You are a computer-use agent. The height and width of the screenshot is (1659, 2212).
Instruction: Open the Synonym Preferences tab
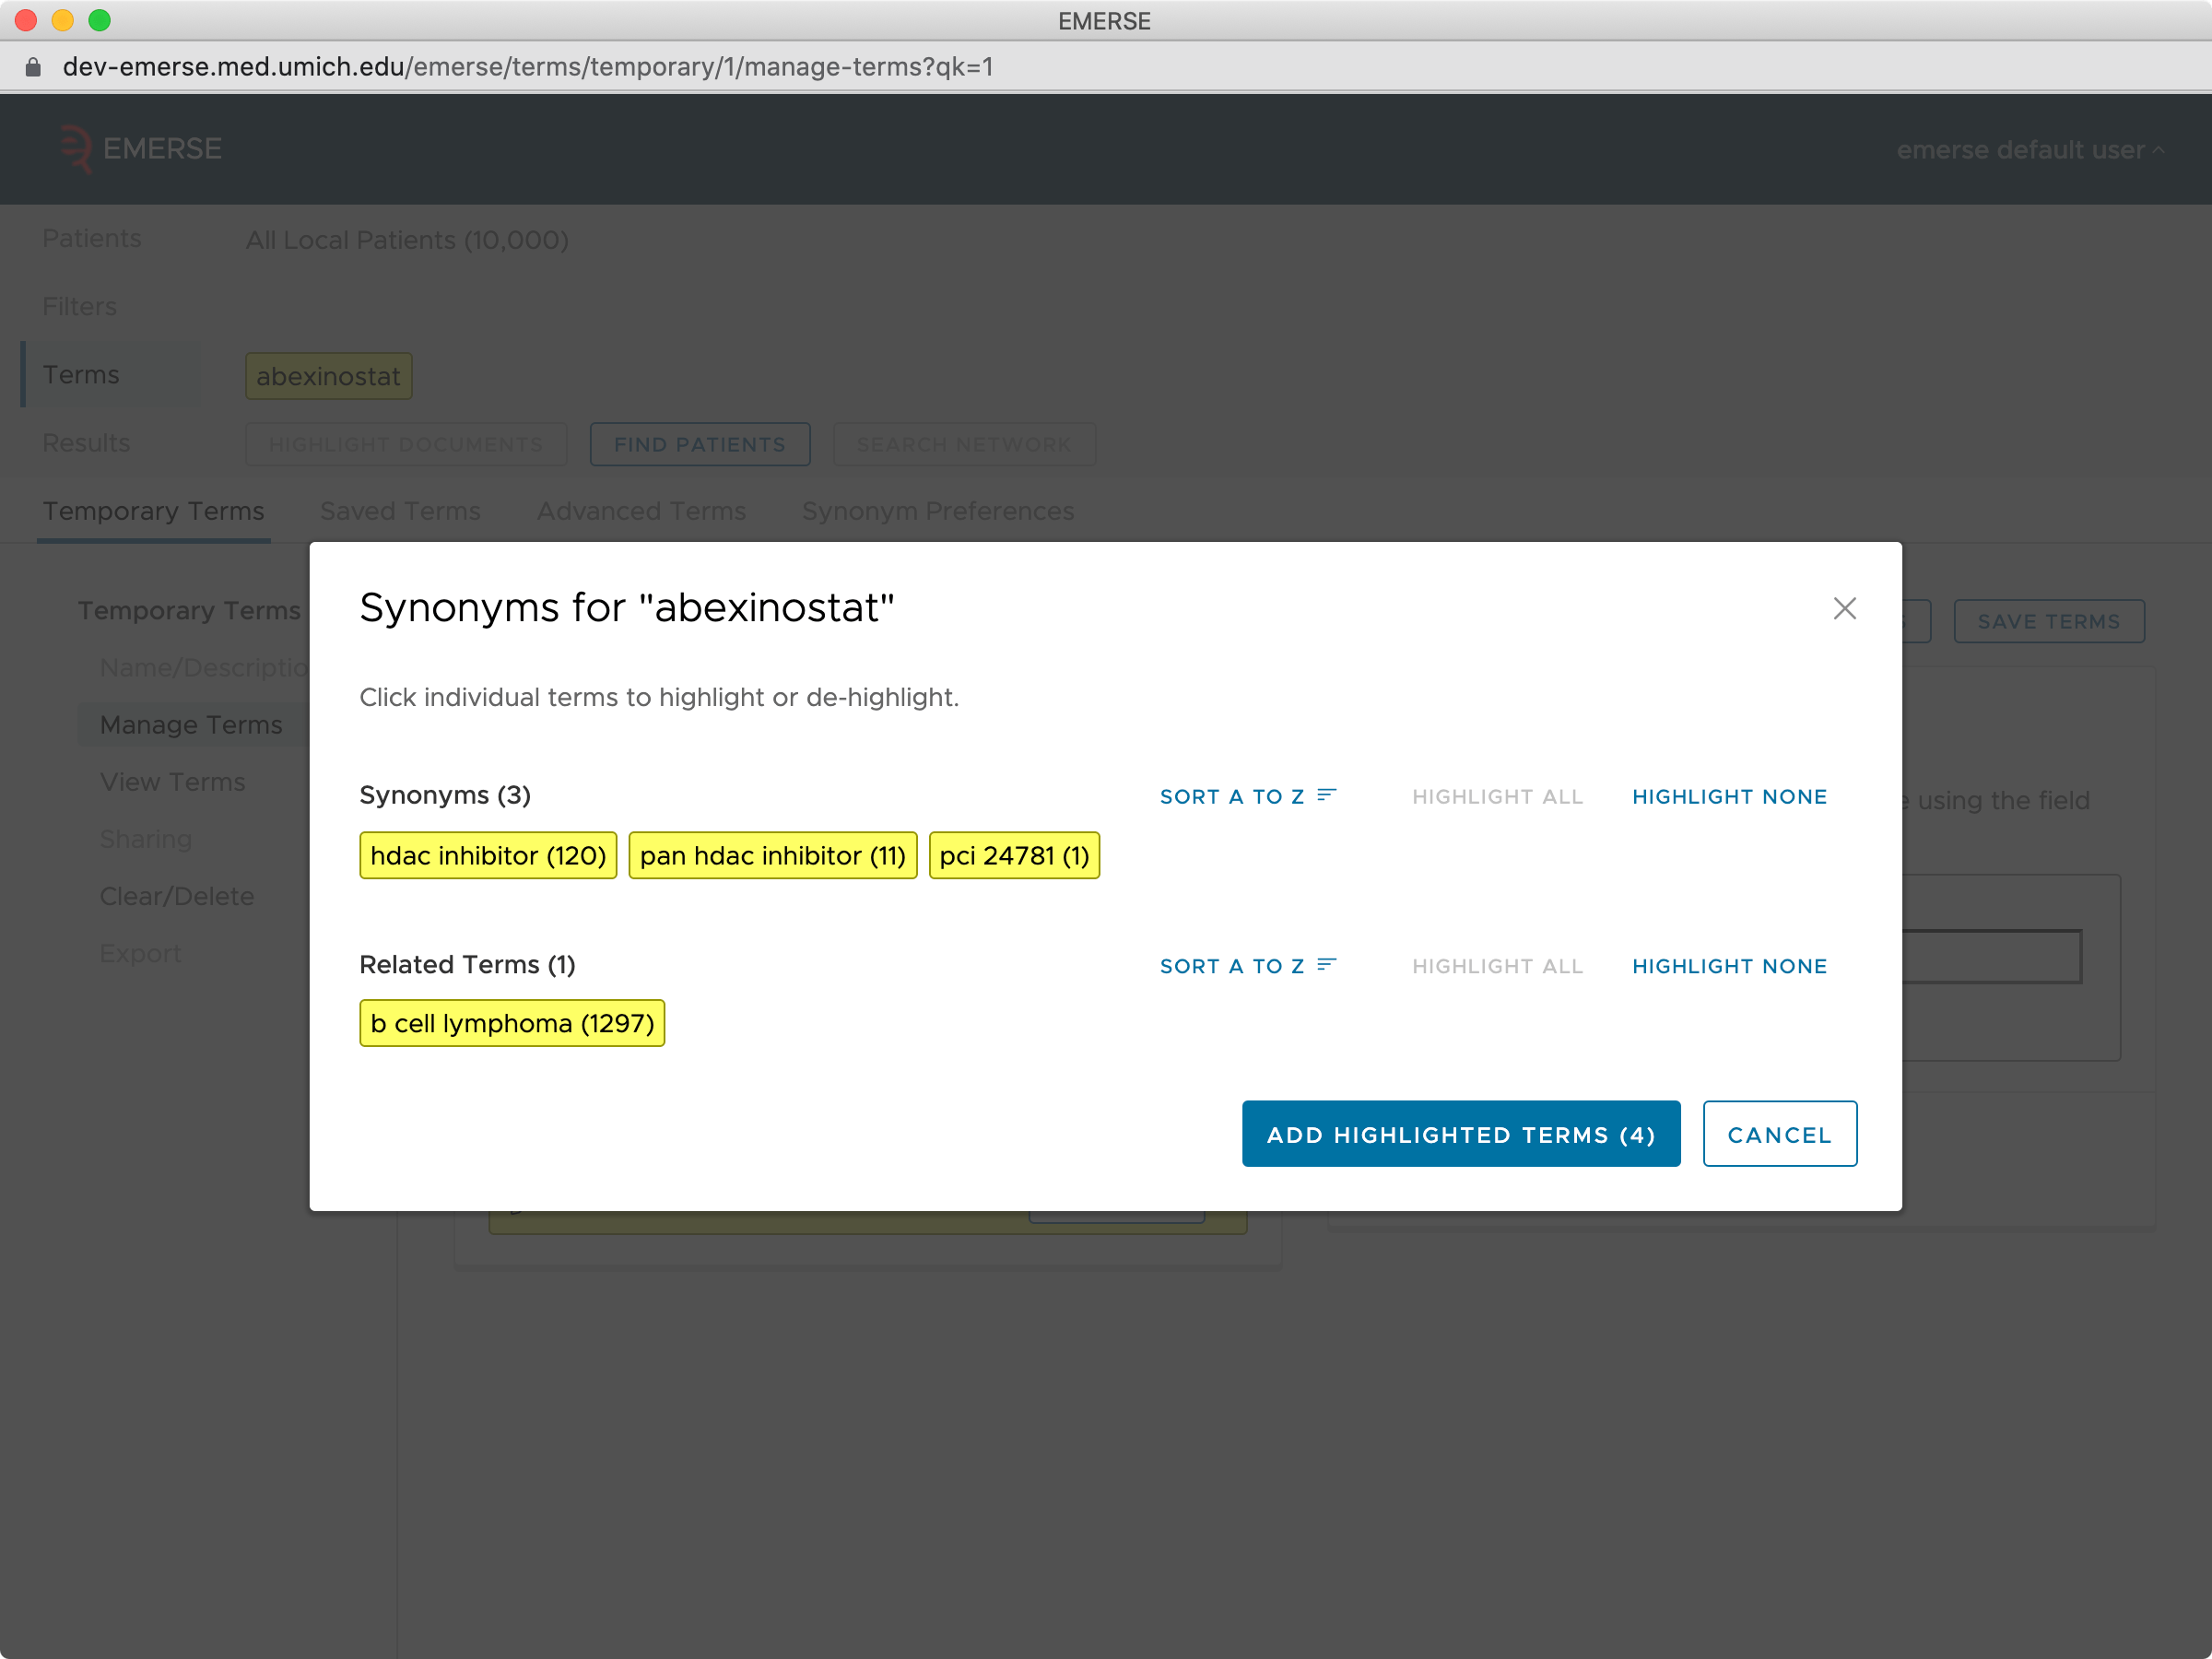[x=937, y=511]
